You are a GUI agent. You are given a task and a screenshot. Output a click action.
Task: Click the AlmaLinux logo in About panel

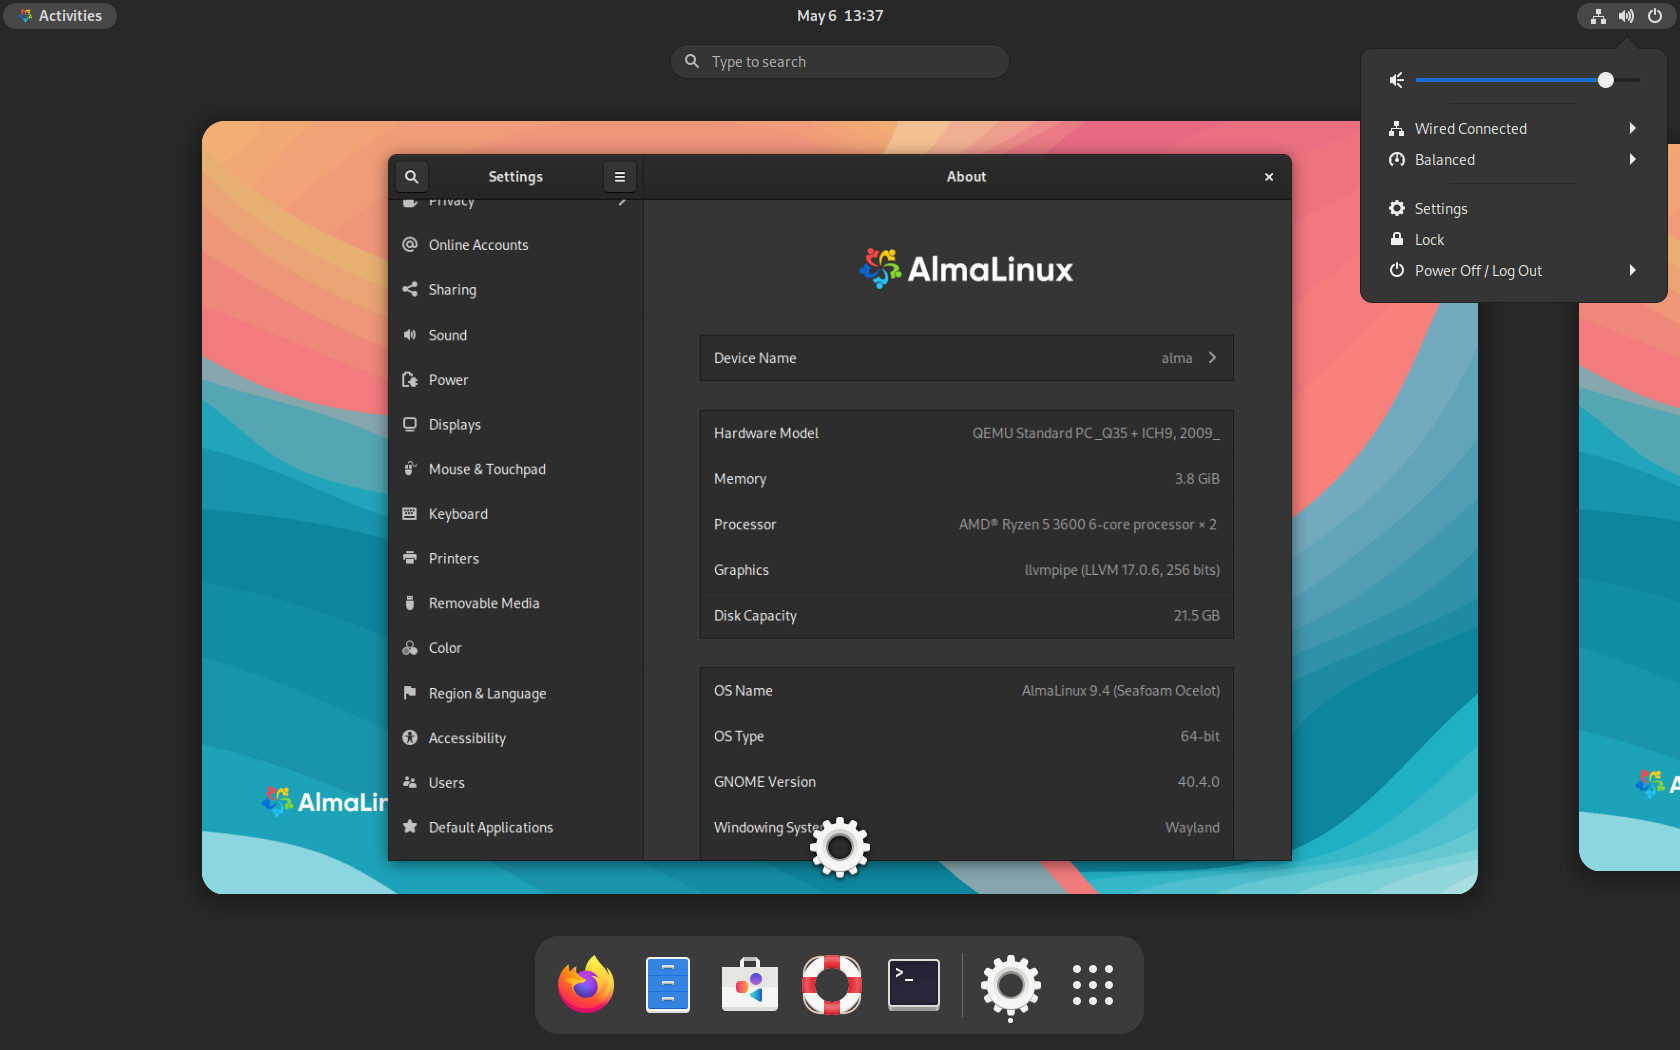tap(966, 268)
